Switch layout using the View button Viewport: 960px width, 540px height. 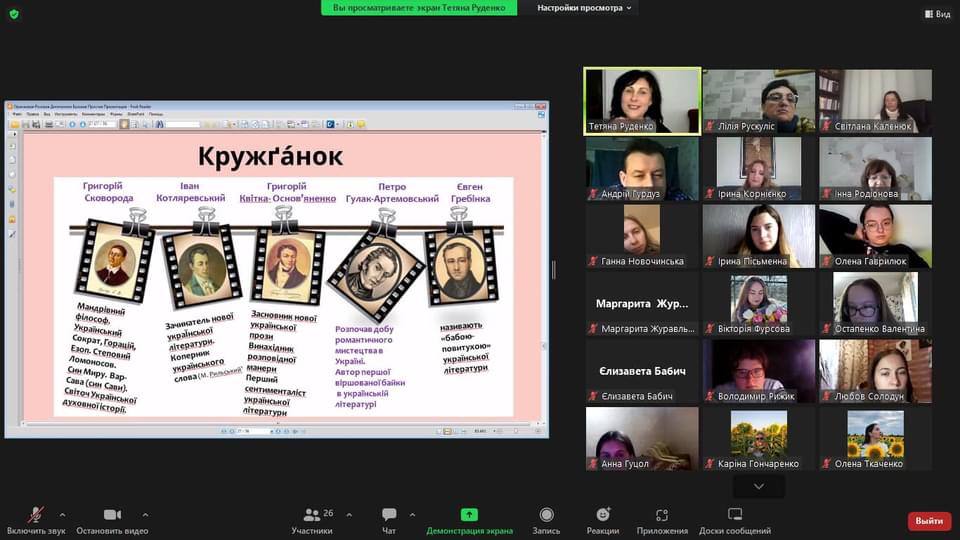pos(936,14)
